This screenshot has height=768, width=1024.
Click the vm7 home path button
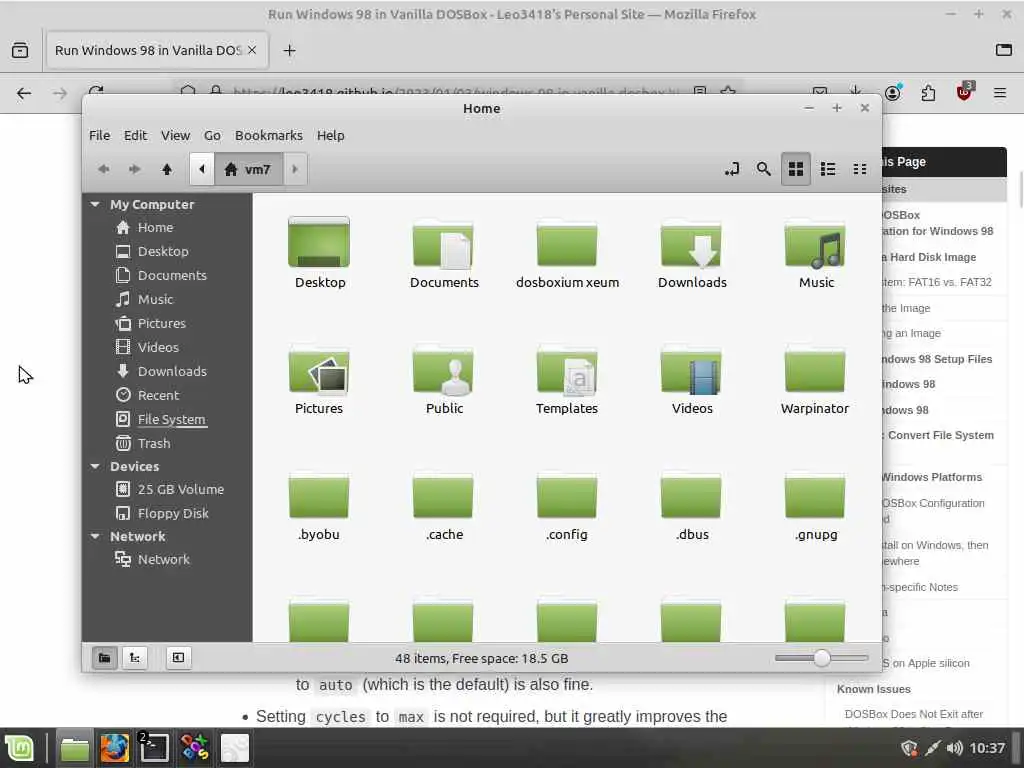(x=248, y=169)
